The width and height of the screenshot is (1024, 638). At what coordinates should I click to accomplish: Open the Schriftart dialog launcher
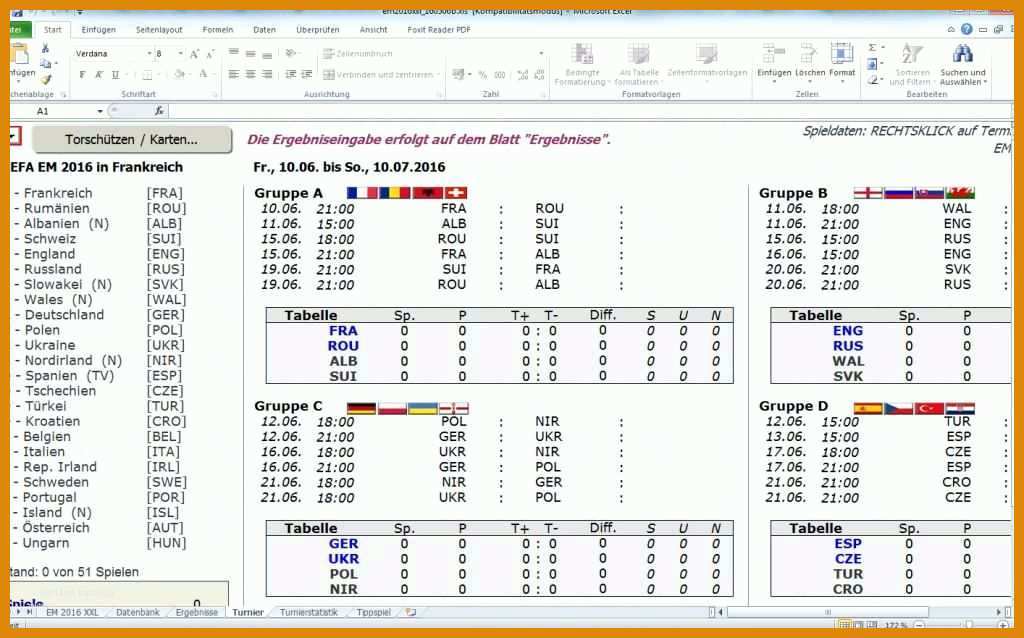click(x=215, y=95)
